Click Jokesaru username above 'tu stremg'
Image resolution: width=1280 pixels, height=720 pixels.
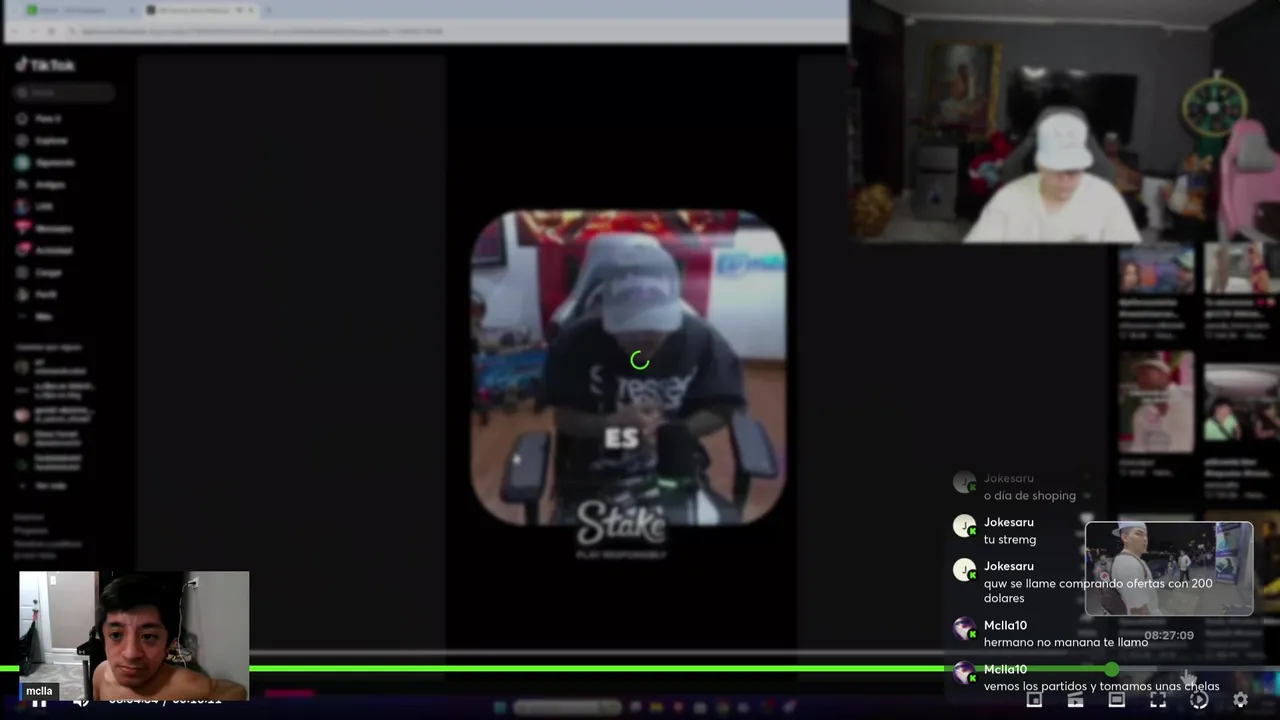click(x=1009, y=522)
